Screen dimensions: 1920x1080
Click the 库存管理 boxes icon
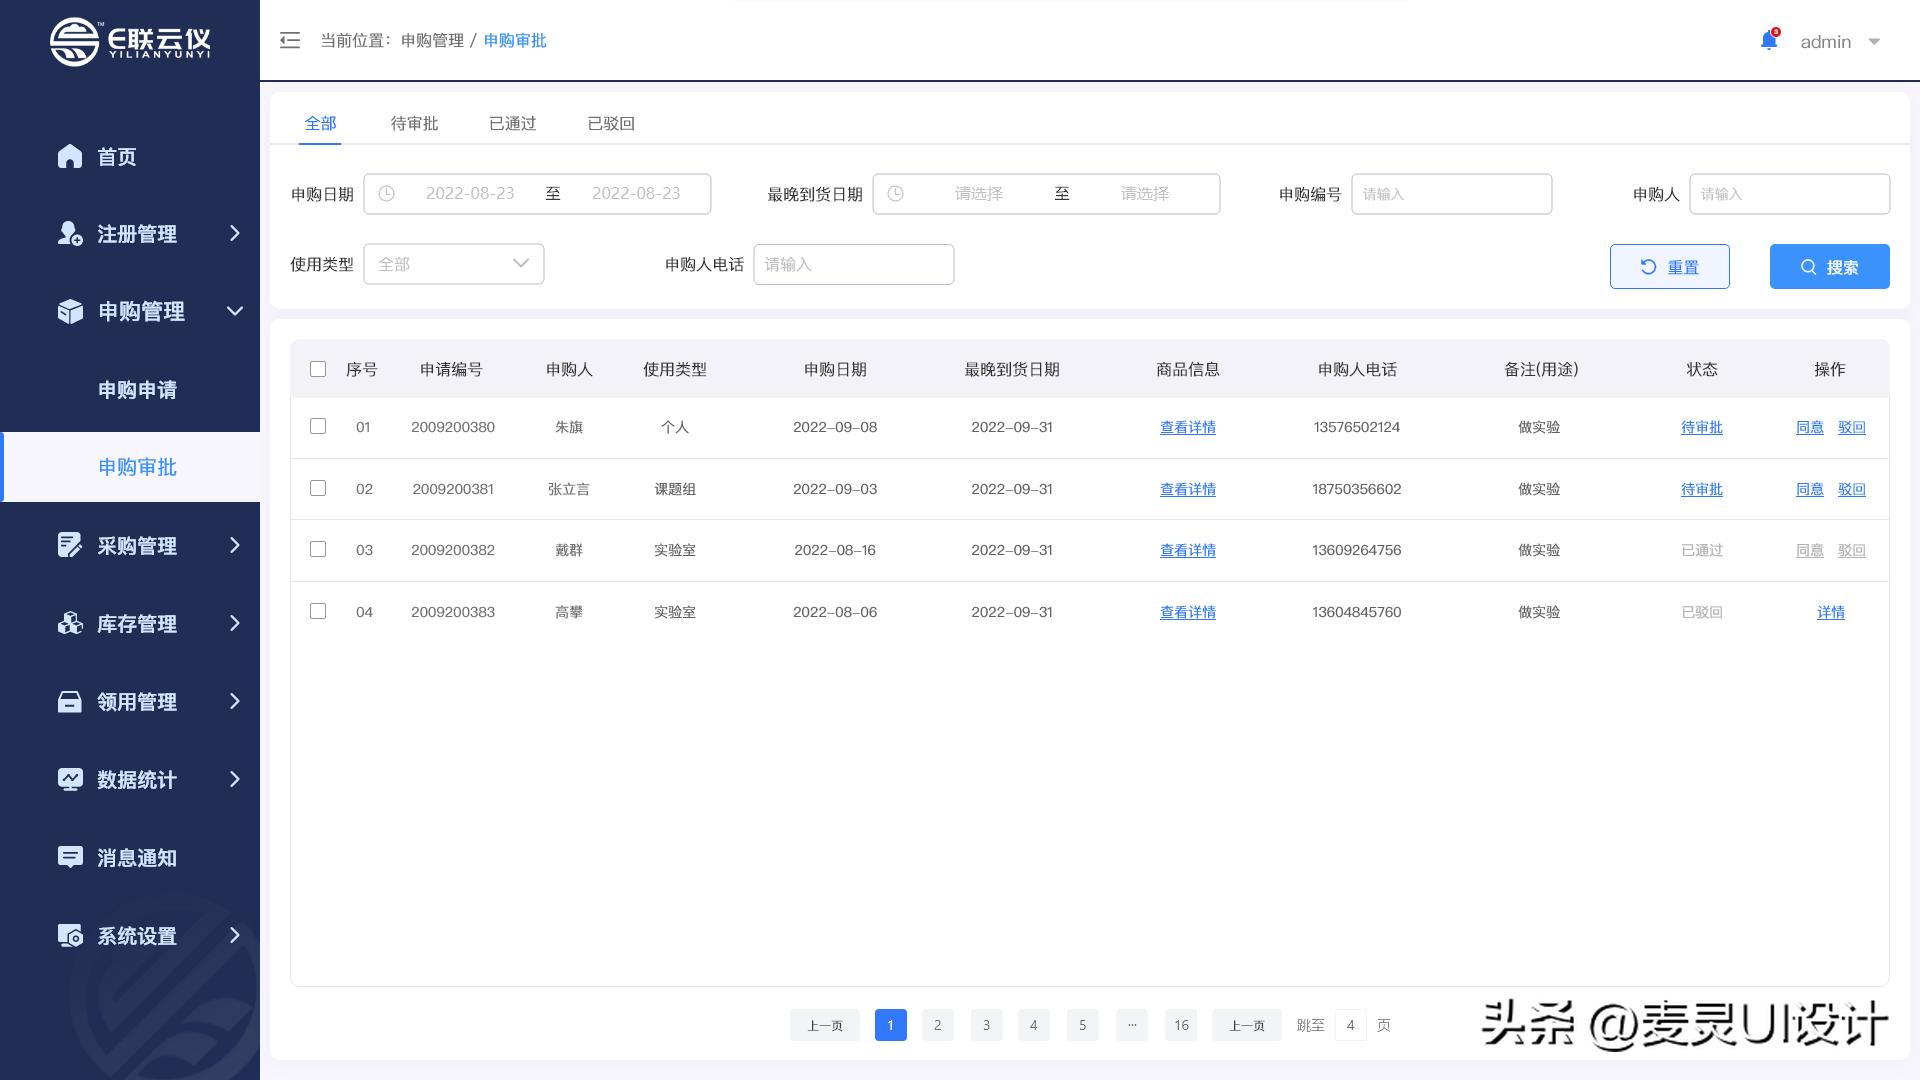70,623
